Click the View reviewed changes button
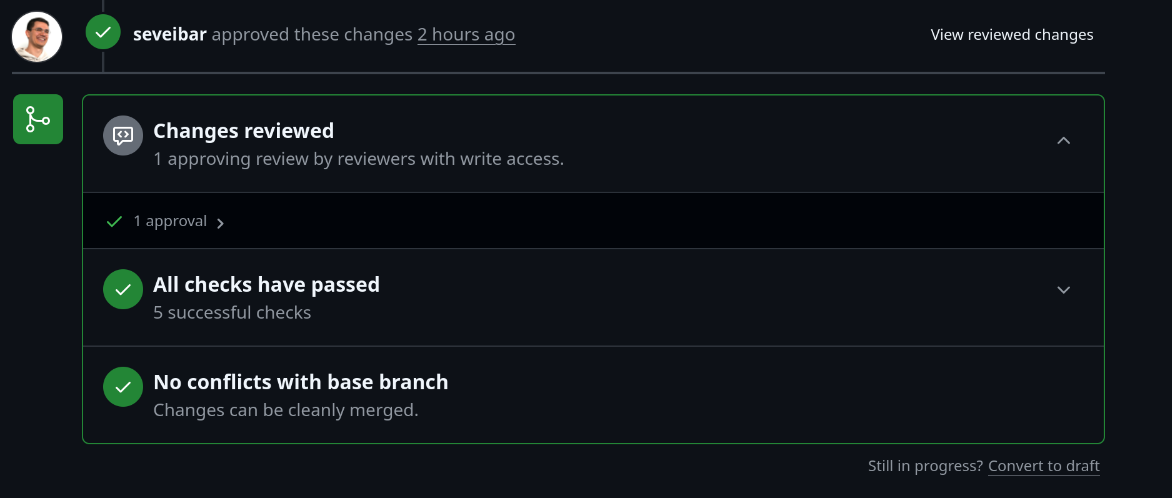 point(1012,35)
